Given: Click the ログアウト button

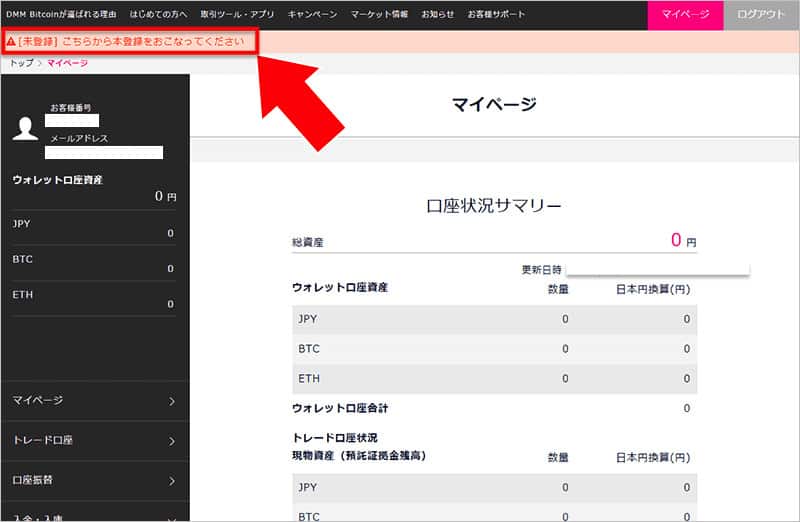Looking at the screenshot, I should click(x=761, y=15).
